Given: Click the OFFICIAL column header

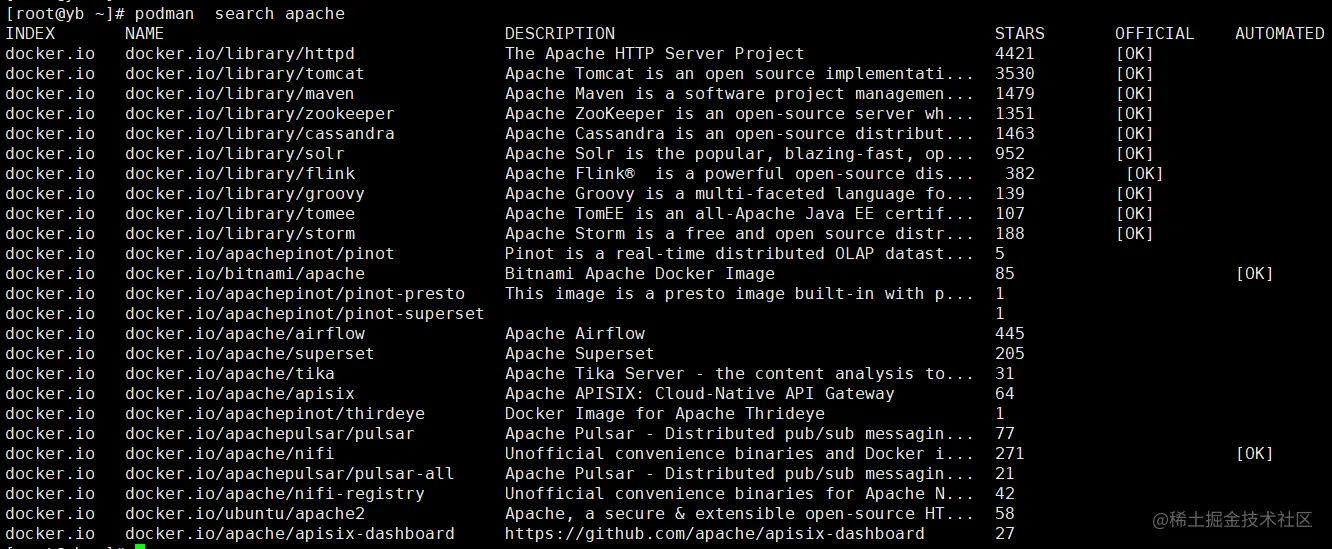Looking at the screenshot, I should [x=1154, y=34].
